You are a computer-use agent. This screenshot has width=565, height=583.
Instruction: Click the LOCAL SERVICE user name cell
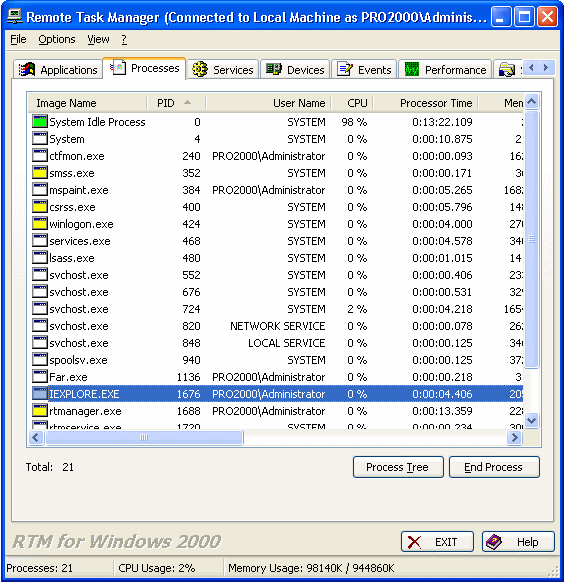tap(287, 343)
